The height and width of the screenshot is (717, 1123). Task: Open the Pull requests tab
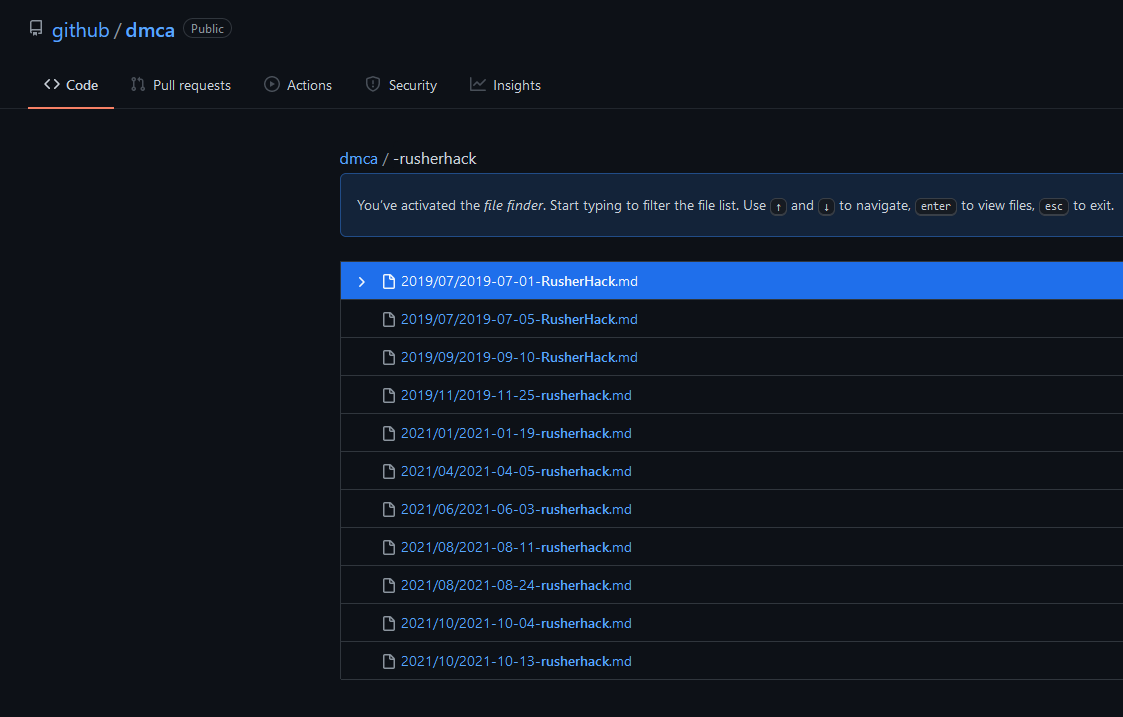[x=180, y=85]
